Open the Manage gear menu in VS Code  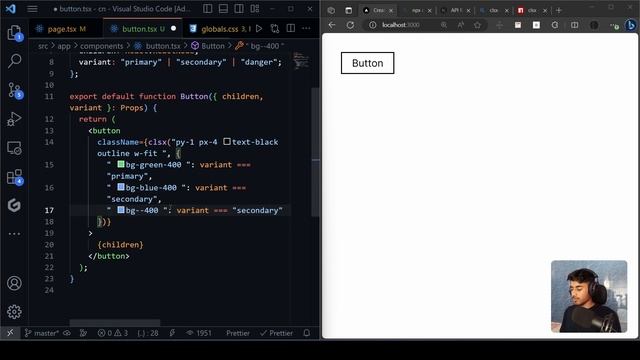[x=14, y=312]
